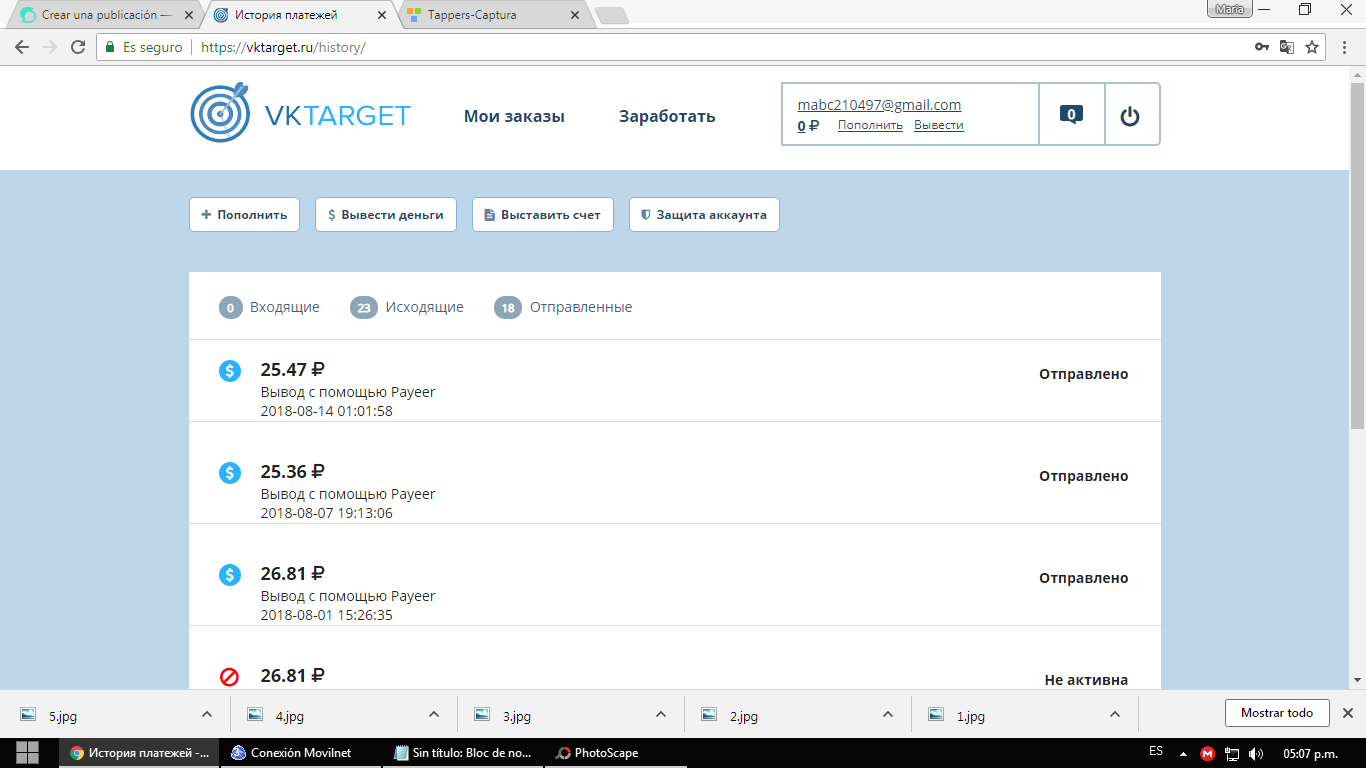This screenshot has height=768, width=1366.
Task: Expand the 5.jpg download options chevron
Action: pyautogui.click(x=207, y=714)
